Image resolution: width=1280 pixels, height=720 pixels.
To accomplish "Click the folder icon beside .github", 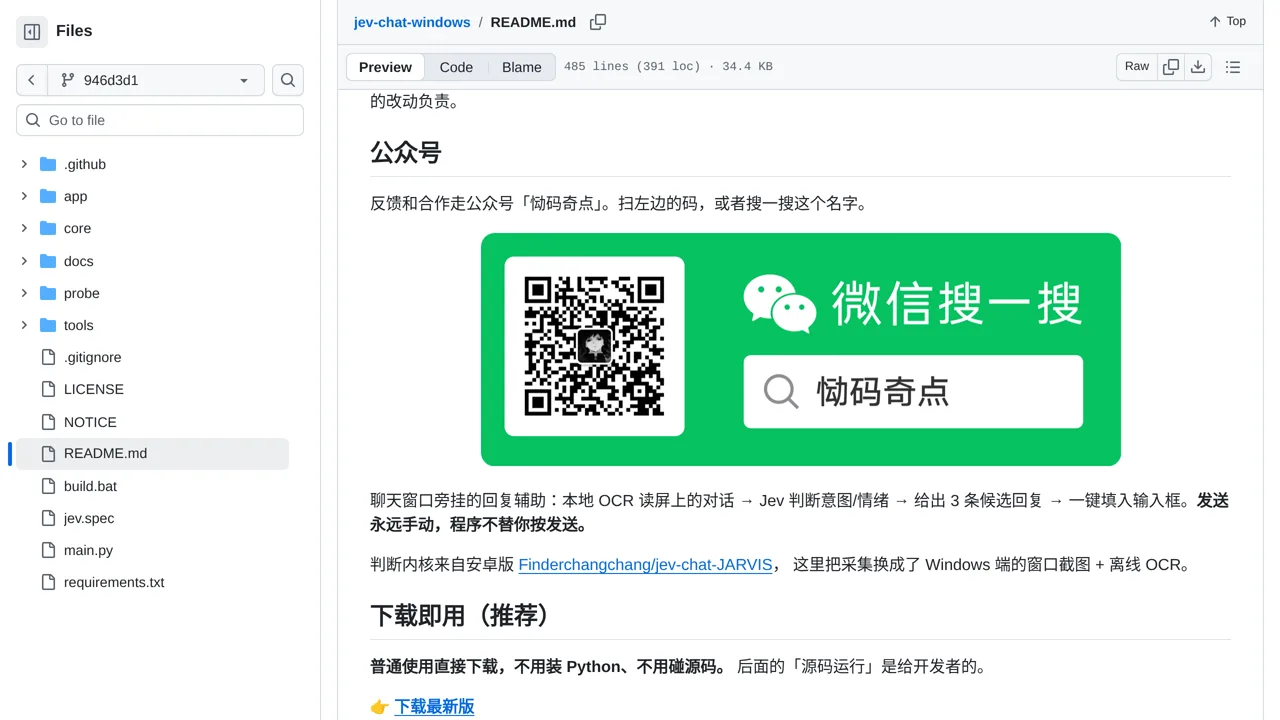I will (48, 164).
